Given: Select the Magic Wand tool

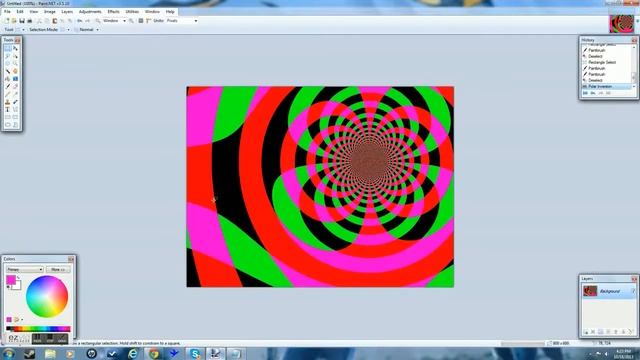Looking at the screenshot, I should point(7,71).
